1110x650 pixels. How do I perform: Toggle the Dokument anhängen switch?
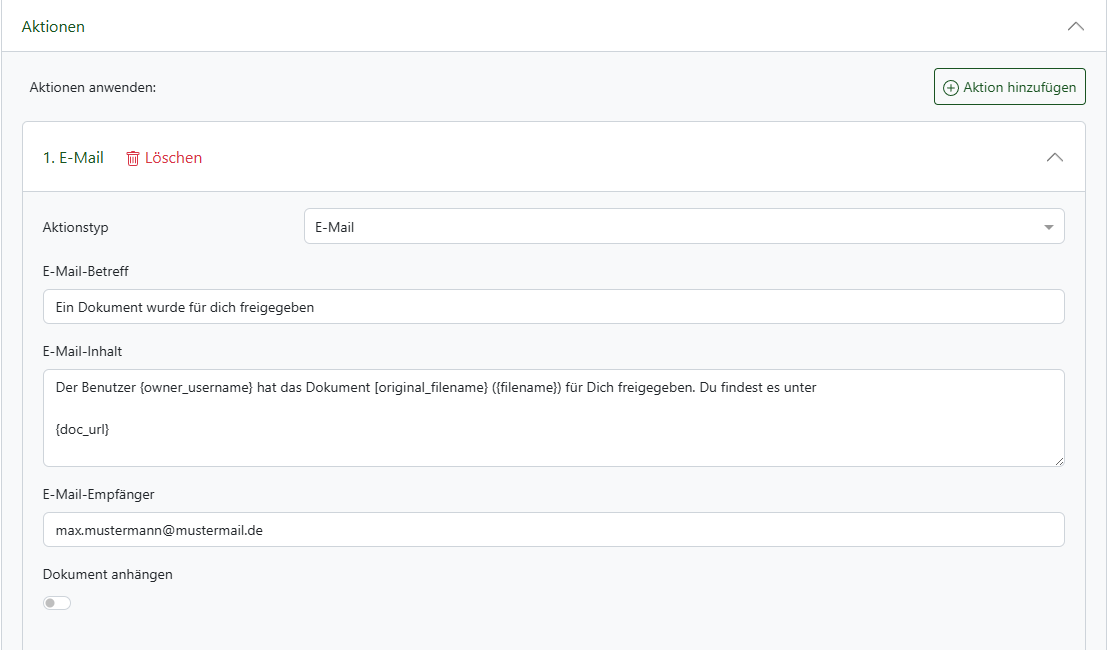[57, 603]
